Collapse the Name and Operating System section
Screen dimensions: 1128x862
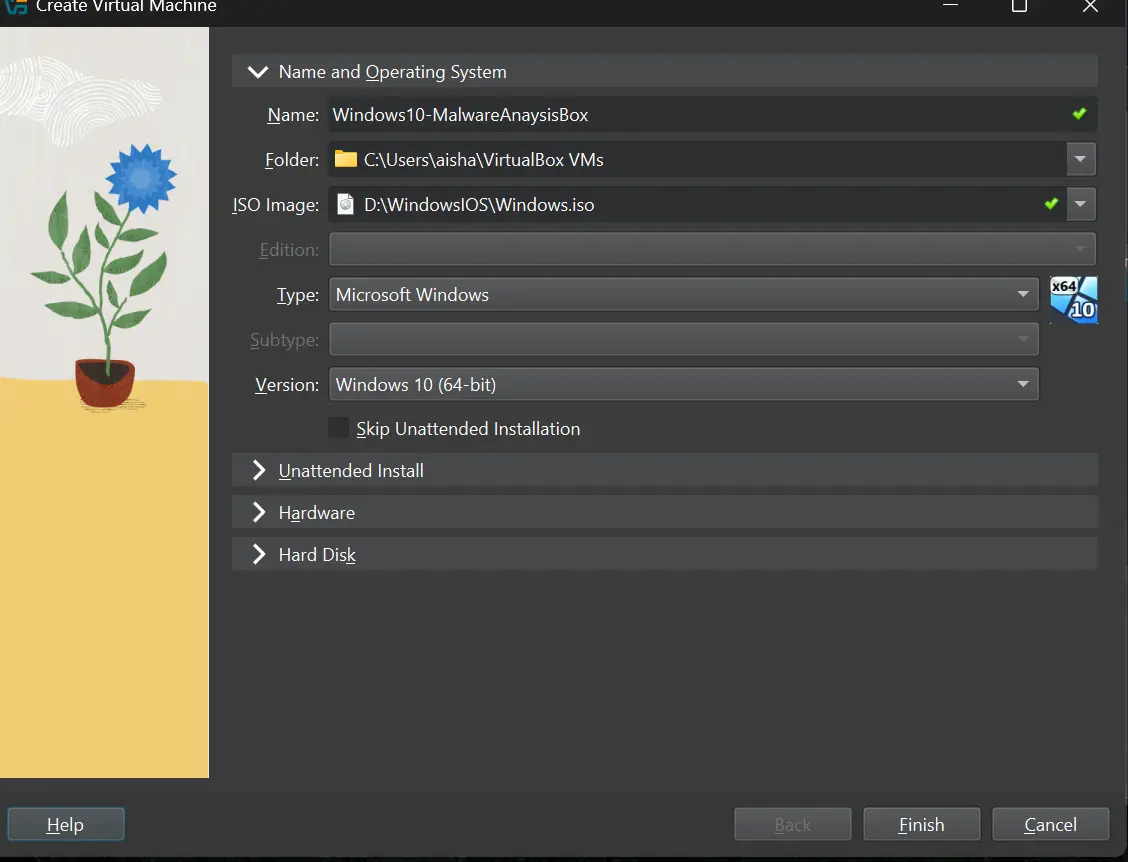click(259, 72)
